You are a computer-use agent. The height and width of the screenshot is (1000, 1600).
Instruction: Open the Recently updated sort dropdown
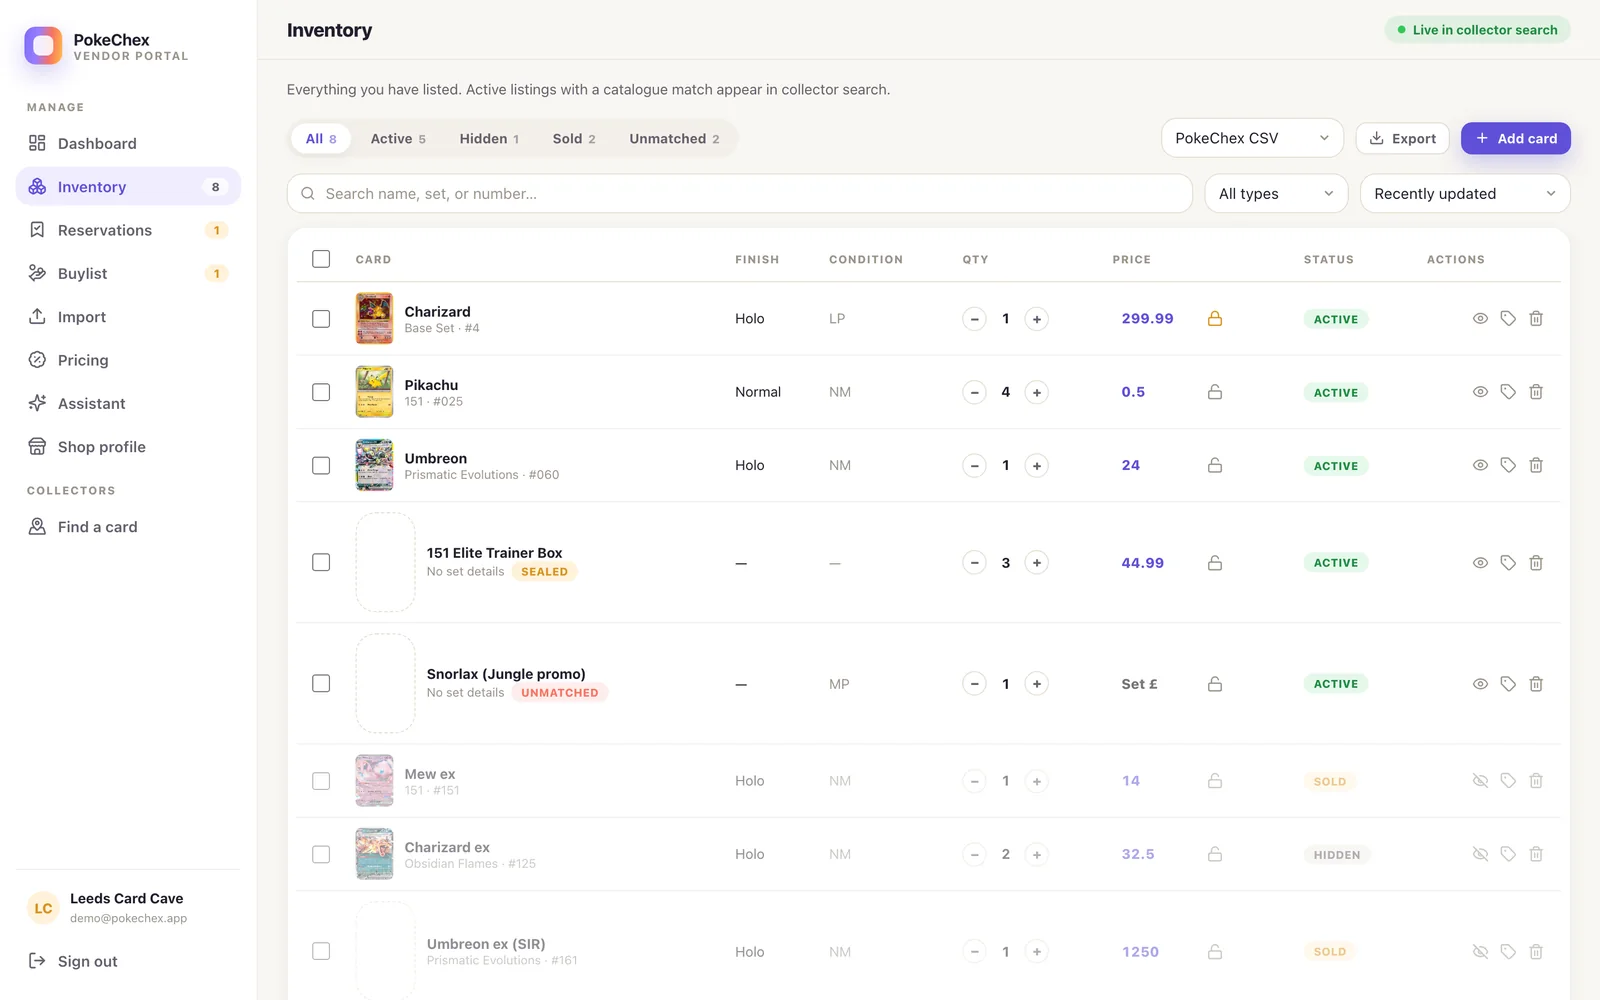[x=1465, y=194]
